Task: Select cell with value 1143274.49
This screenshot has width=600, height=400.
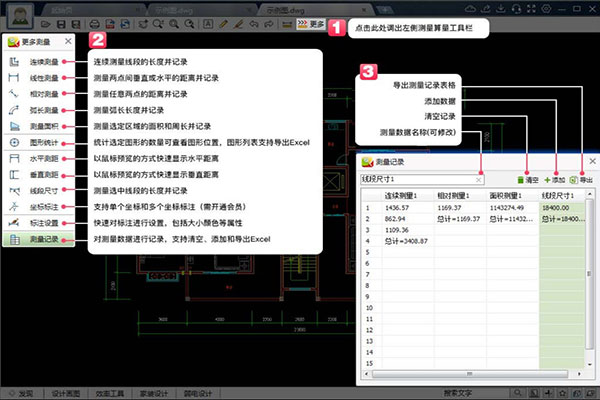Action: click(512, 208)
